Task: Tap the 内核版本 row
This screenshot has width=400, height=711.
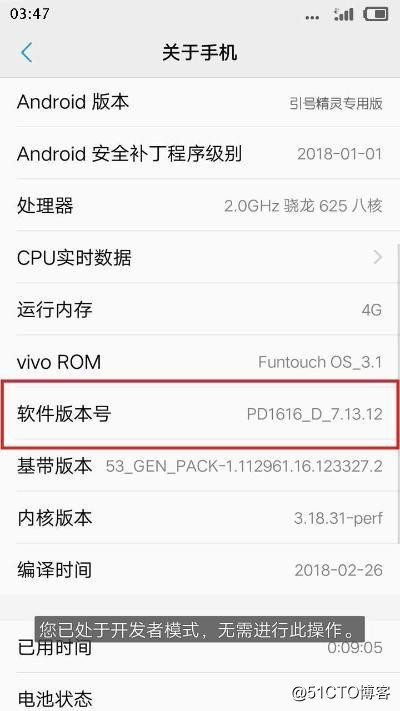Action: [x=200, y=518]
